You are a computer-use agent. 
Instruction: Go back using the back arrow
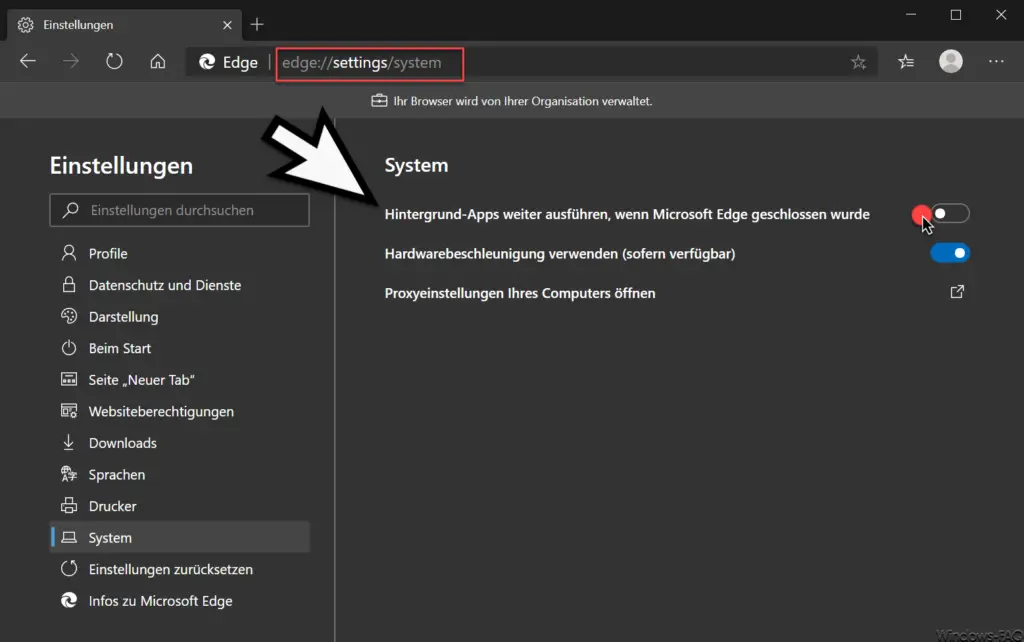click(27, 61)
